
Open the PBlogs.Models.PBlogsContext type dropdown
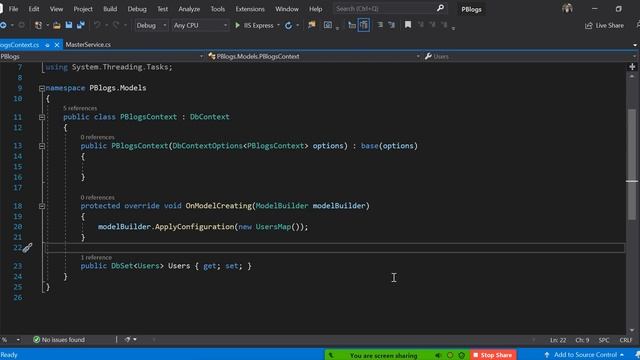click(x=314, y=56)
